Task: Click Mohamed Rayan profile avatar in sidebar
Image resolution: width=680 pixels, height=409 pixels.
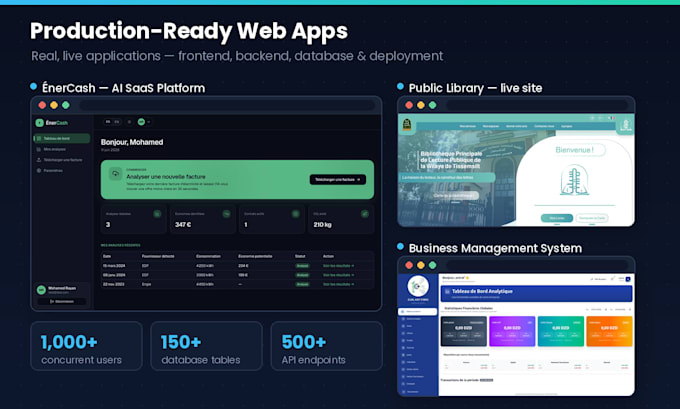Action: tap(41, 290)
